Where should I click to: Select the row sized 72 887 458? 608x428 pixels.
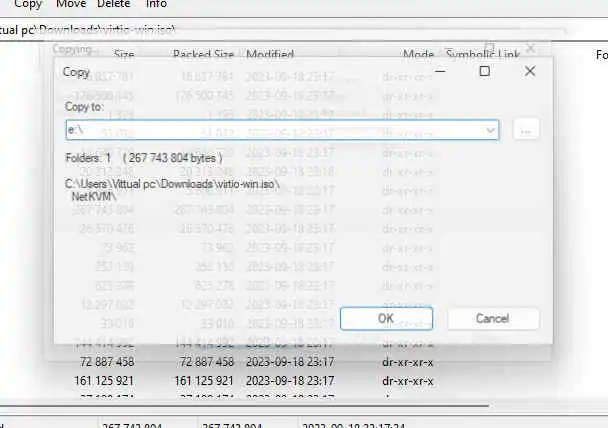click(256, 362)
